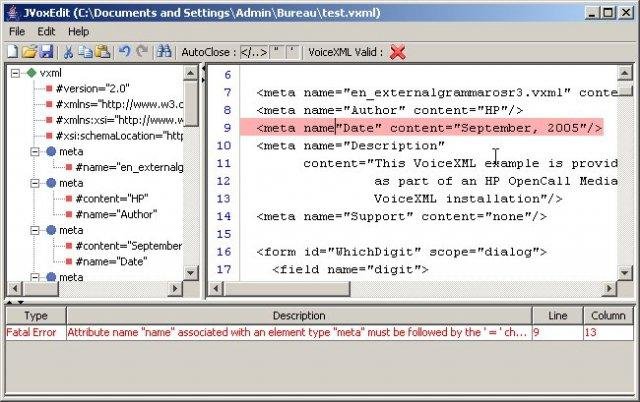Cut selection using the scissors icon
The width and height of the screenshot is (640, 402).
[x=68, y=52]
